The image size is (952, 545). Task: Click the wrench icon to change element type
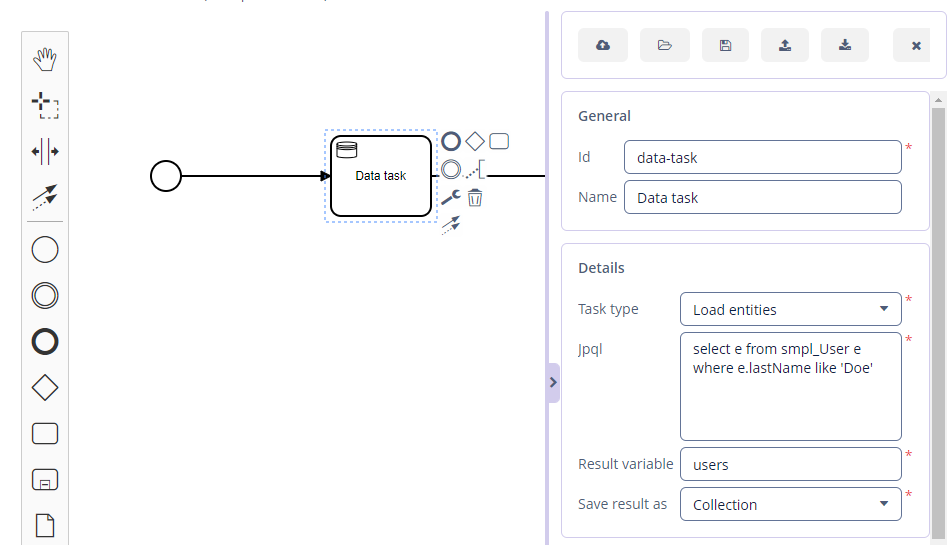(x=451, y=197)
